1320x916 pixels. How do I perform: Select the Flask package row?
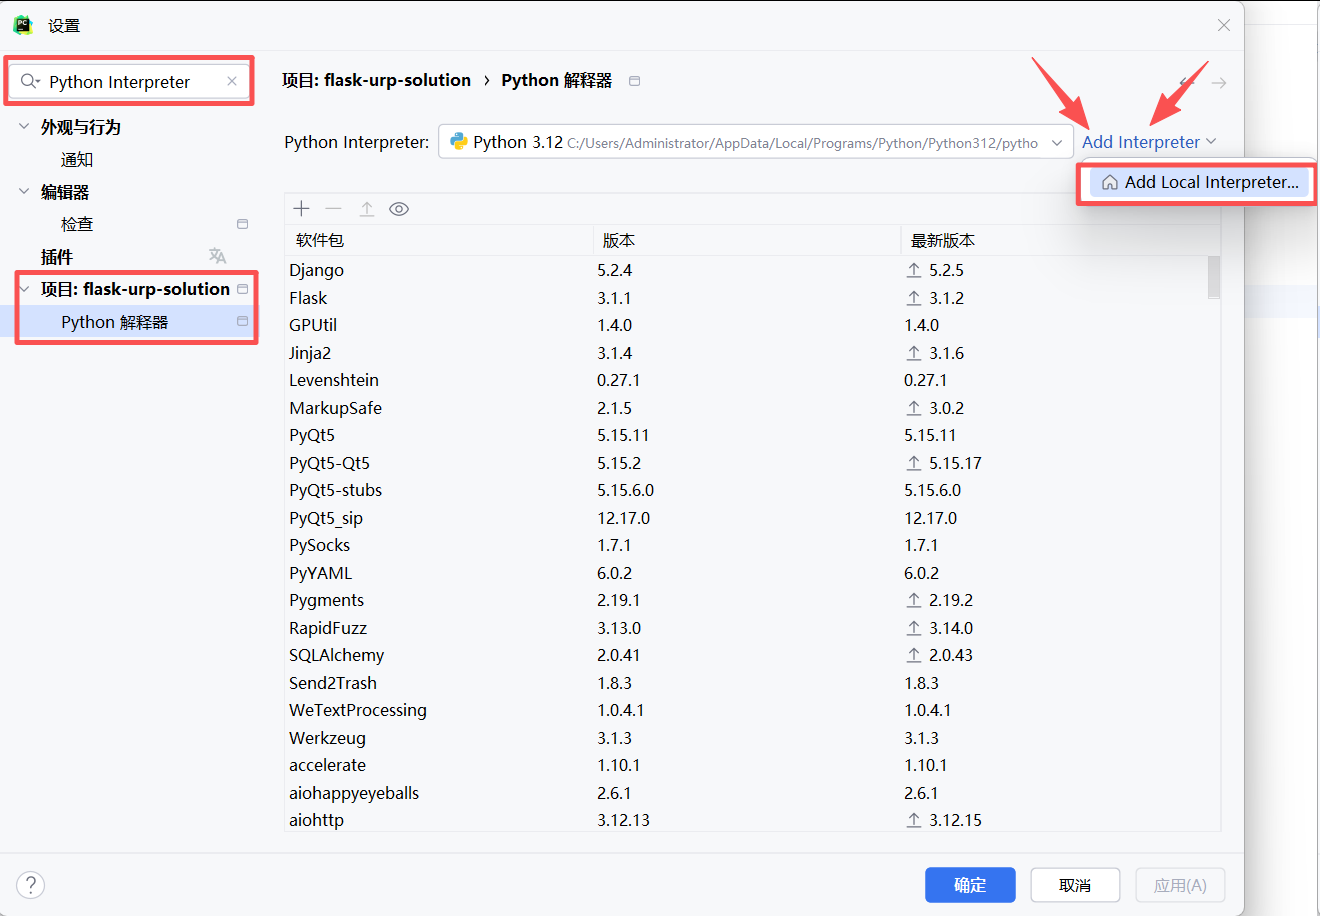[x=746, y=298]
